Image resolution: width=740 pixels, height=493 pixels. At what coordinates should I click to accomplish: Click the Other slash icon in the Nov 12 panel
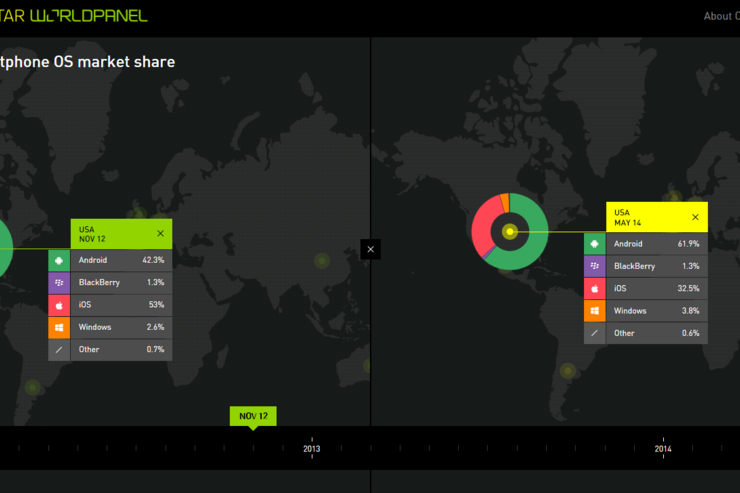click(59, 350)
